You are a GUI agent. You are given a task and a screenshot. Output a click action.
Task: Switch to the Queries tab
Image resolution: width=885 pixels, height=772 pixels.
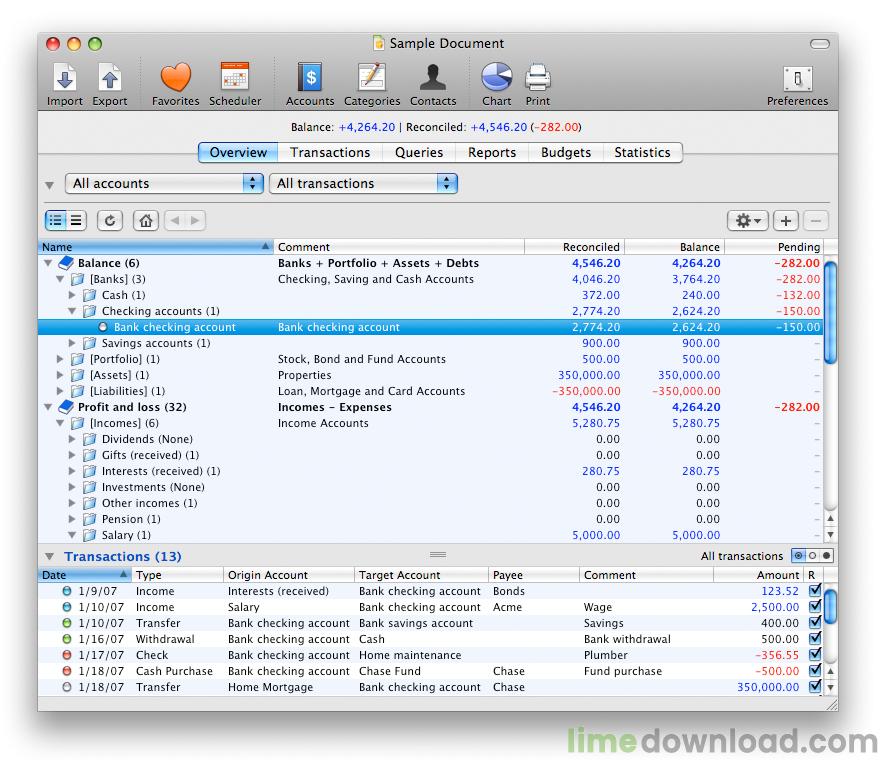pyautogui.click(x=419, y=152)
